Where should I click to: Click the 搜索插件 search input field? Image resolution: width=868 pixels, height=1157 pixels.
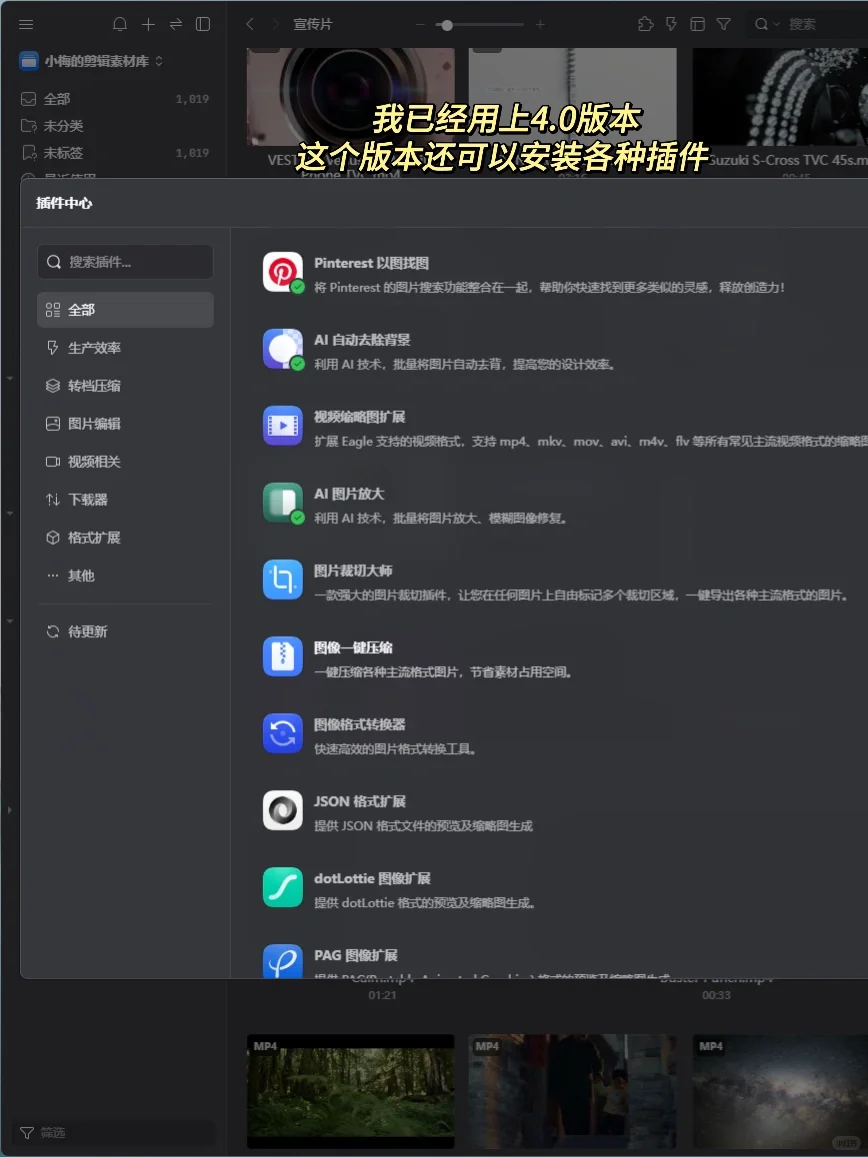(125, 261)
